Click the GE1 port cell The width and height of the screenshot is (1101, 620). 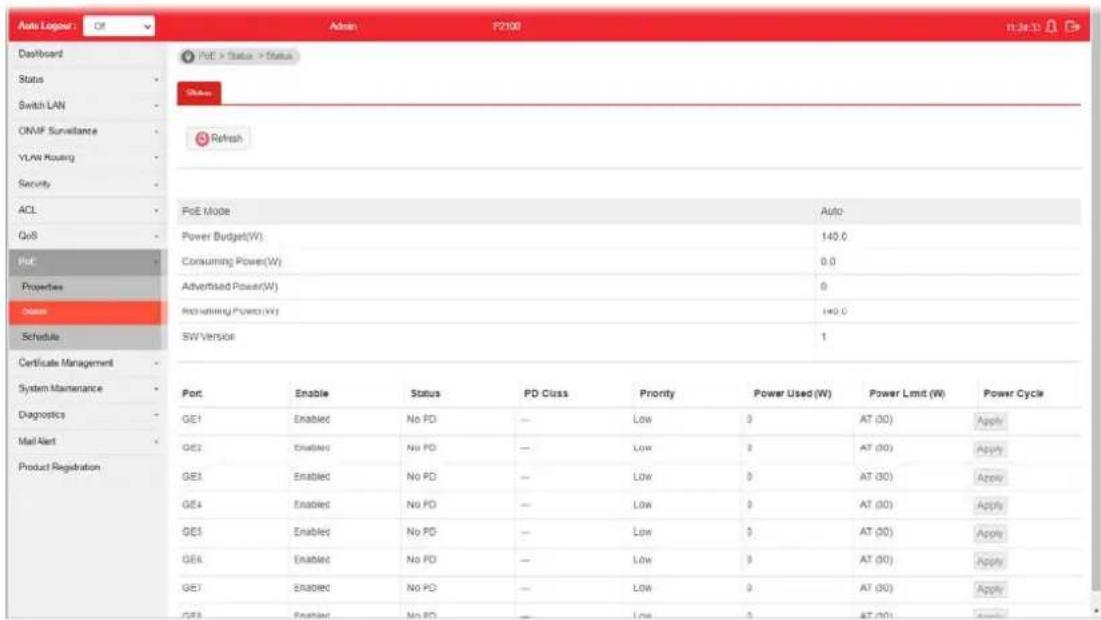click(192, 419)
